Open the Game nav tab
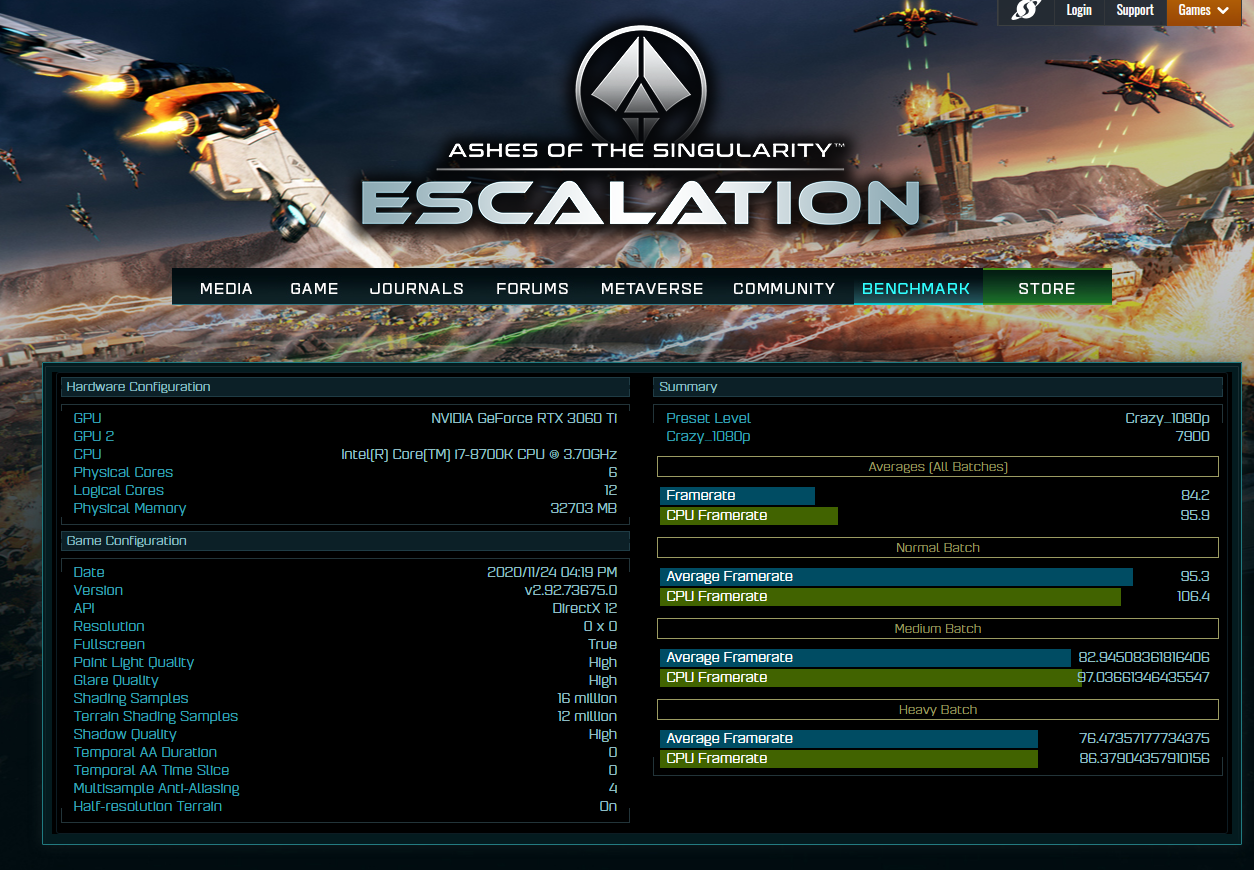The width and height of the screenshot is (1254, 870). coord(314,288)
